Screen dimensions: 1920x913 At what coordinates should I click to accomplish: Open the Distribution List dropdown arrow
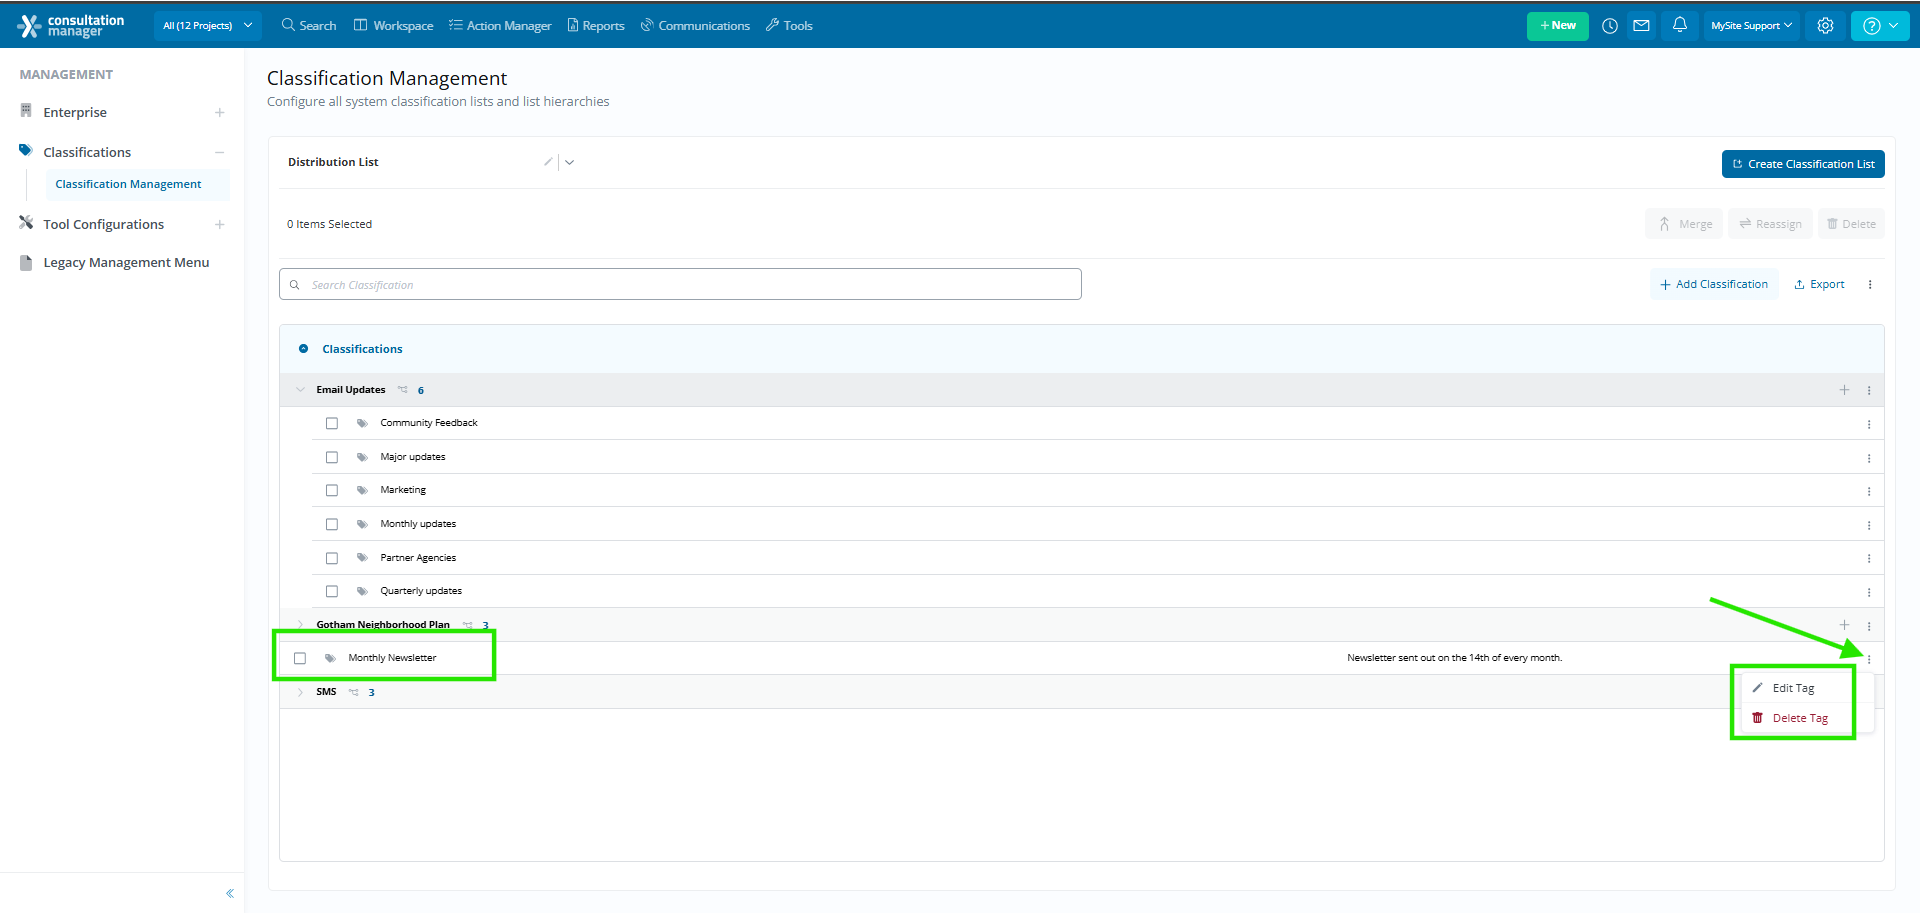click(570, 163)
